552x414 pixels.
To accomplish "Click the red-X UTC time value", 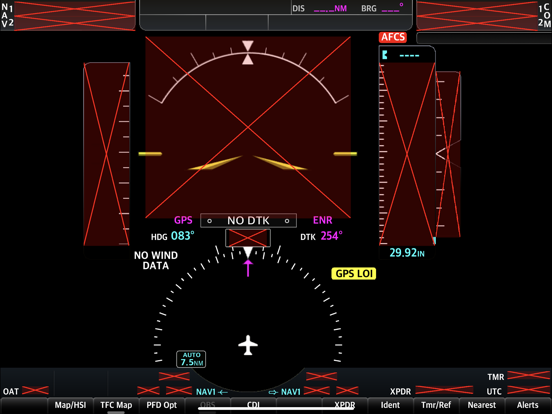I will coord(528,390).
